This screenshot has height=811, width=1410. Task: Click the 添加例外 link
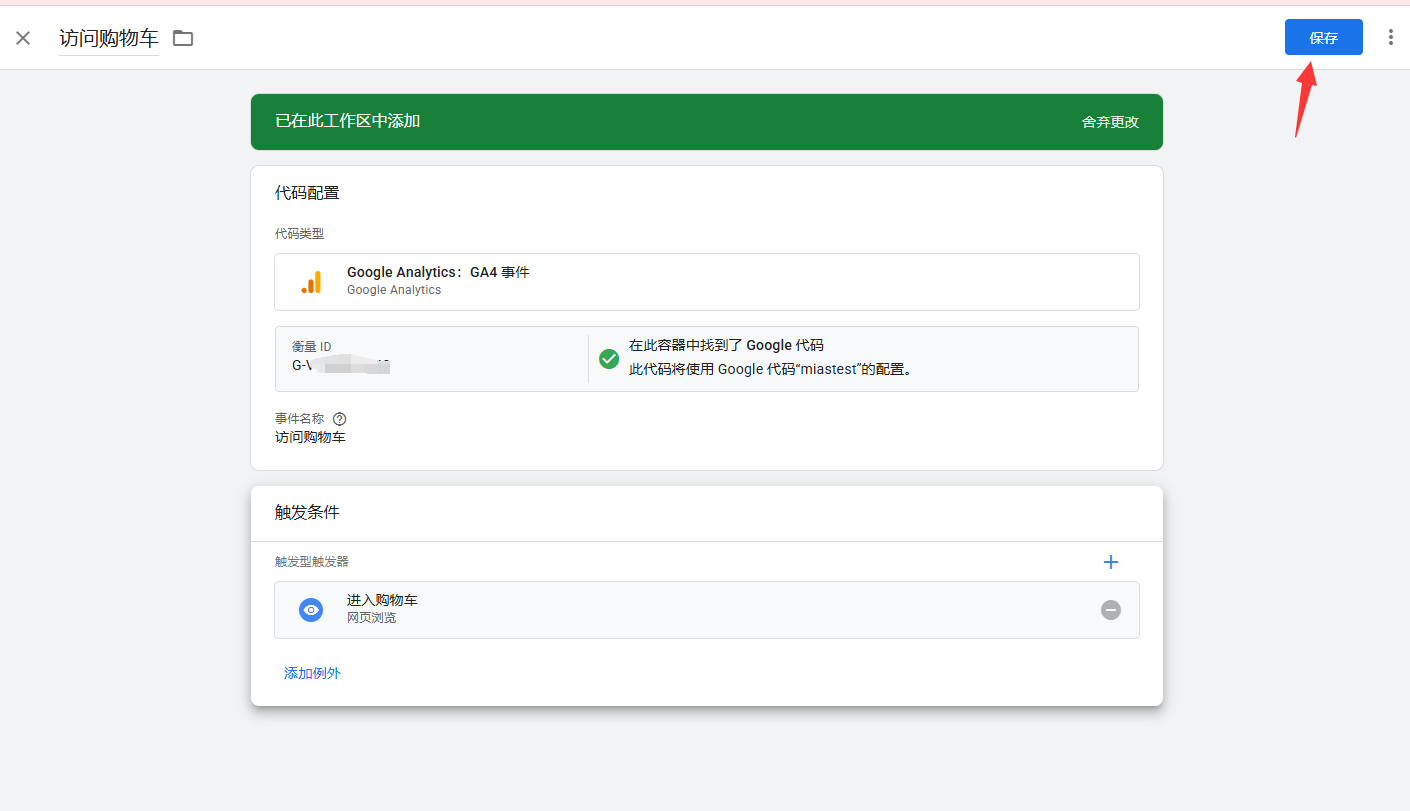312,673
